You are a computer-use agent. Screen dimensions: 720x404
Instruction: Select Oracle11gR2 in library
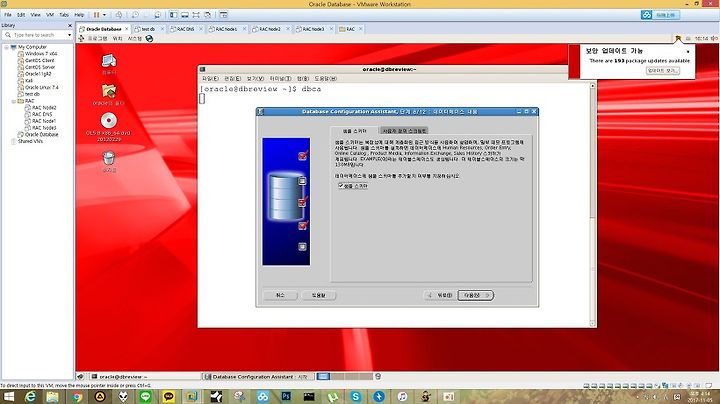pos(38,74)
